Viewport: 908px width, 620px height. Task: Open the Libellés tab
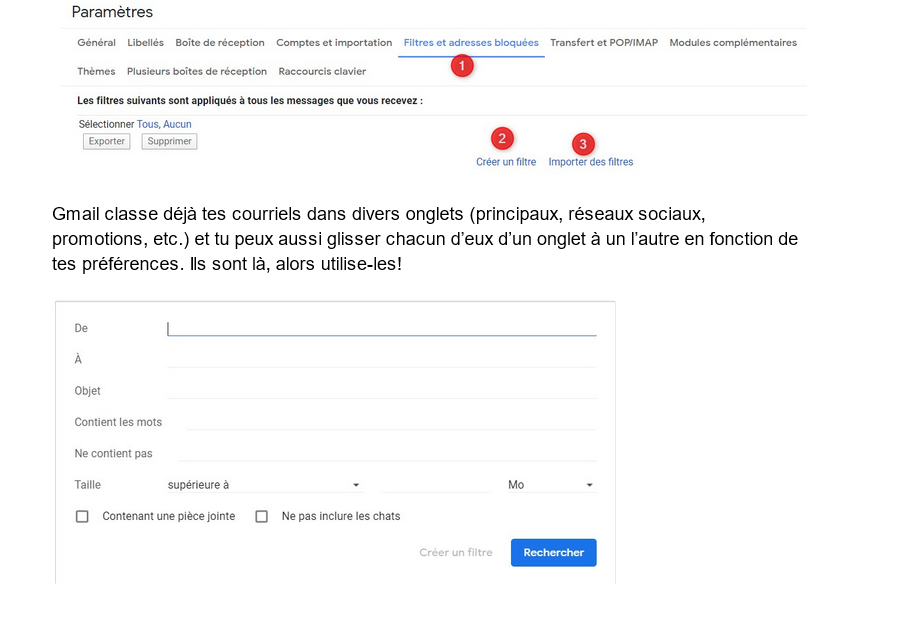[145, 43]
